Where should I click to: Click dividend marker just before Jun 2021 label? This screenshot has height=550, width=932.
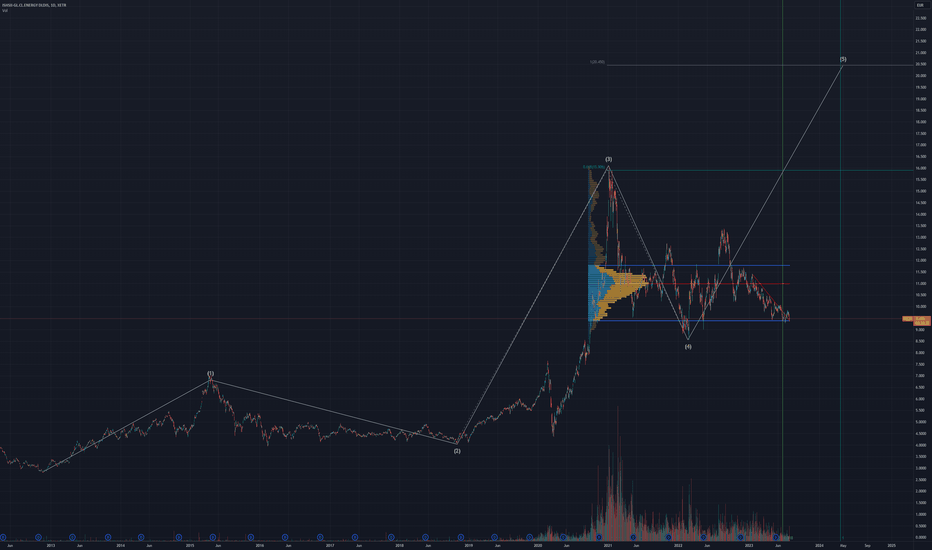[634, 537]
